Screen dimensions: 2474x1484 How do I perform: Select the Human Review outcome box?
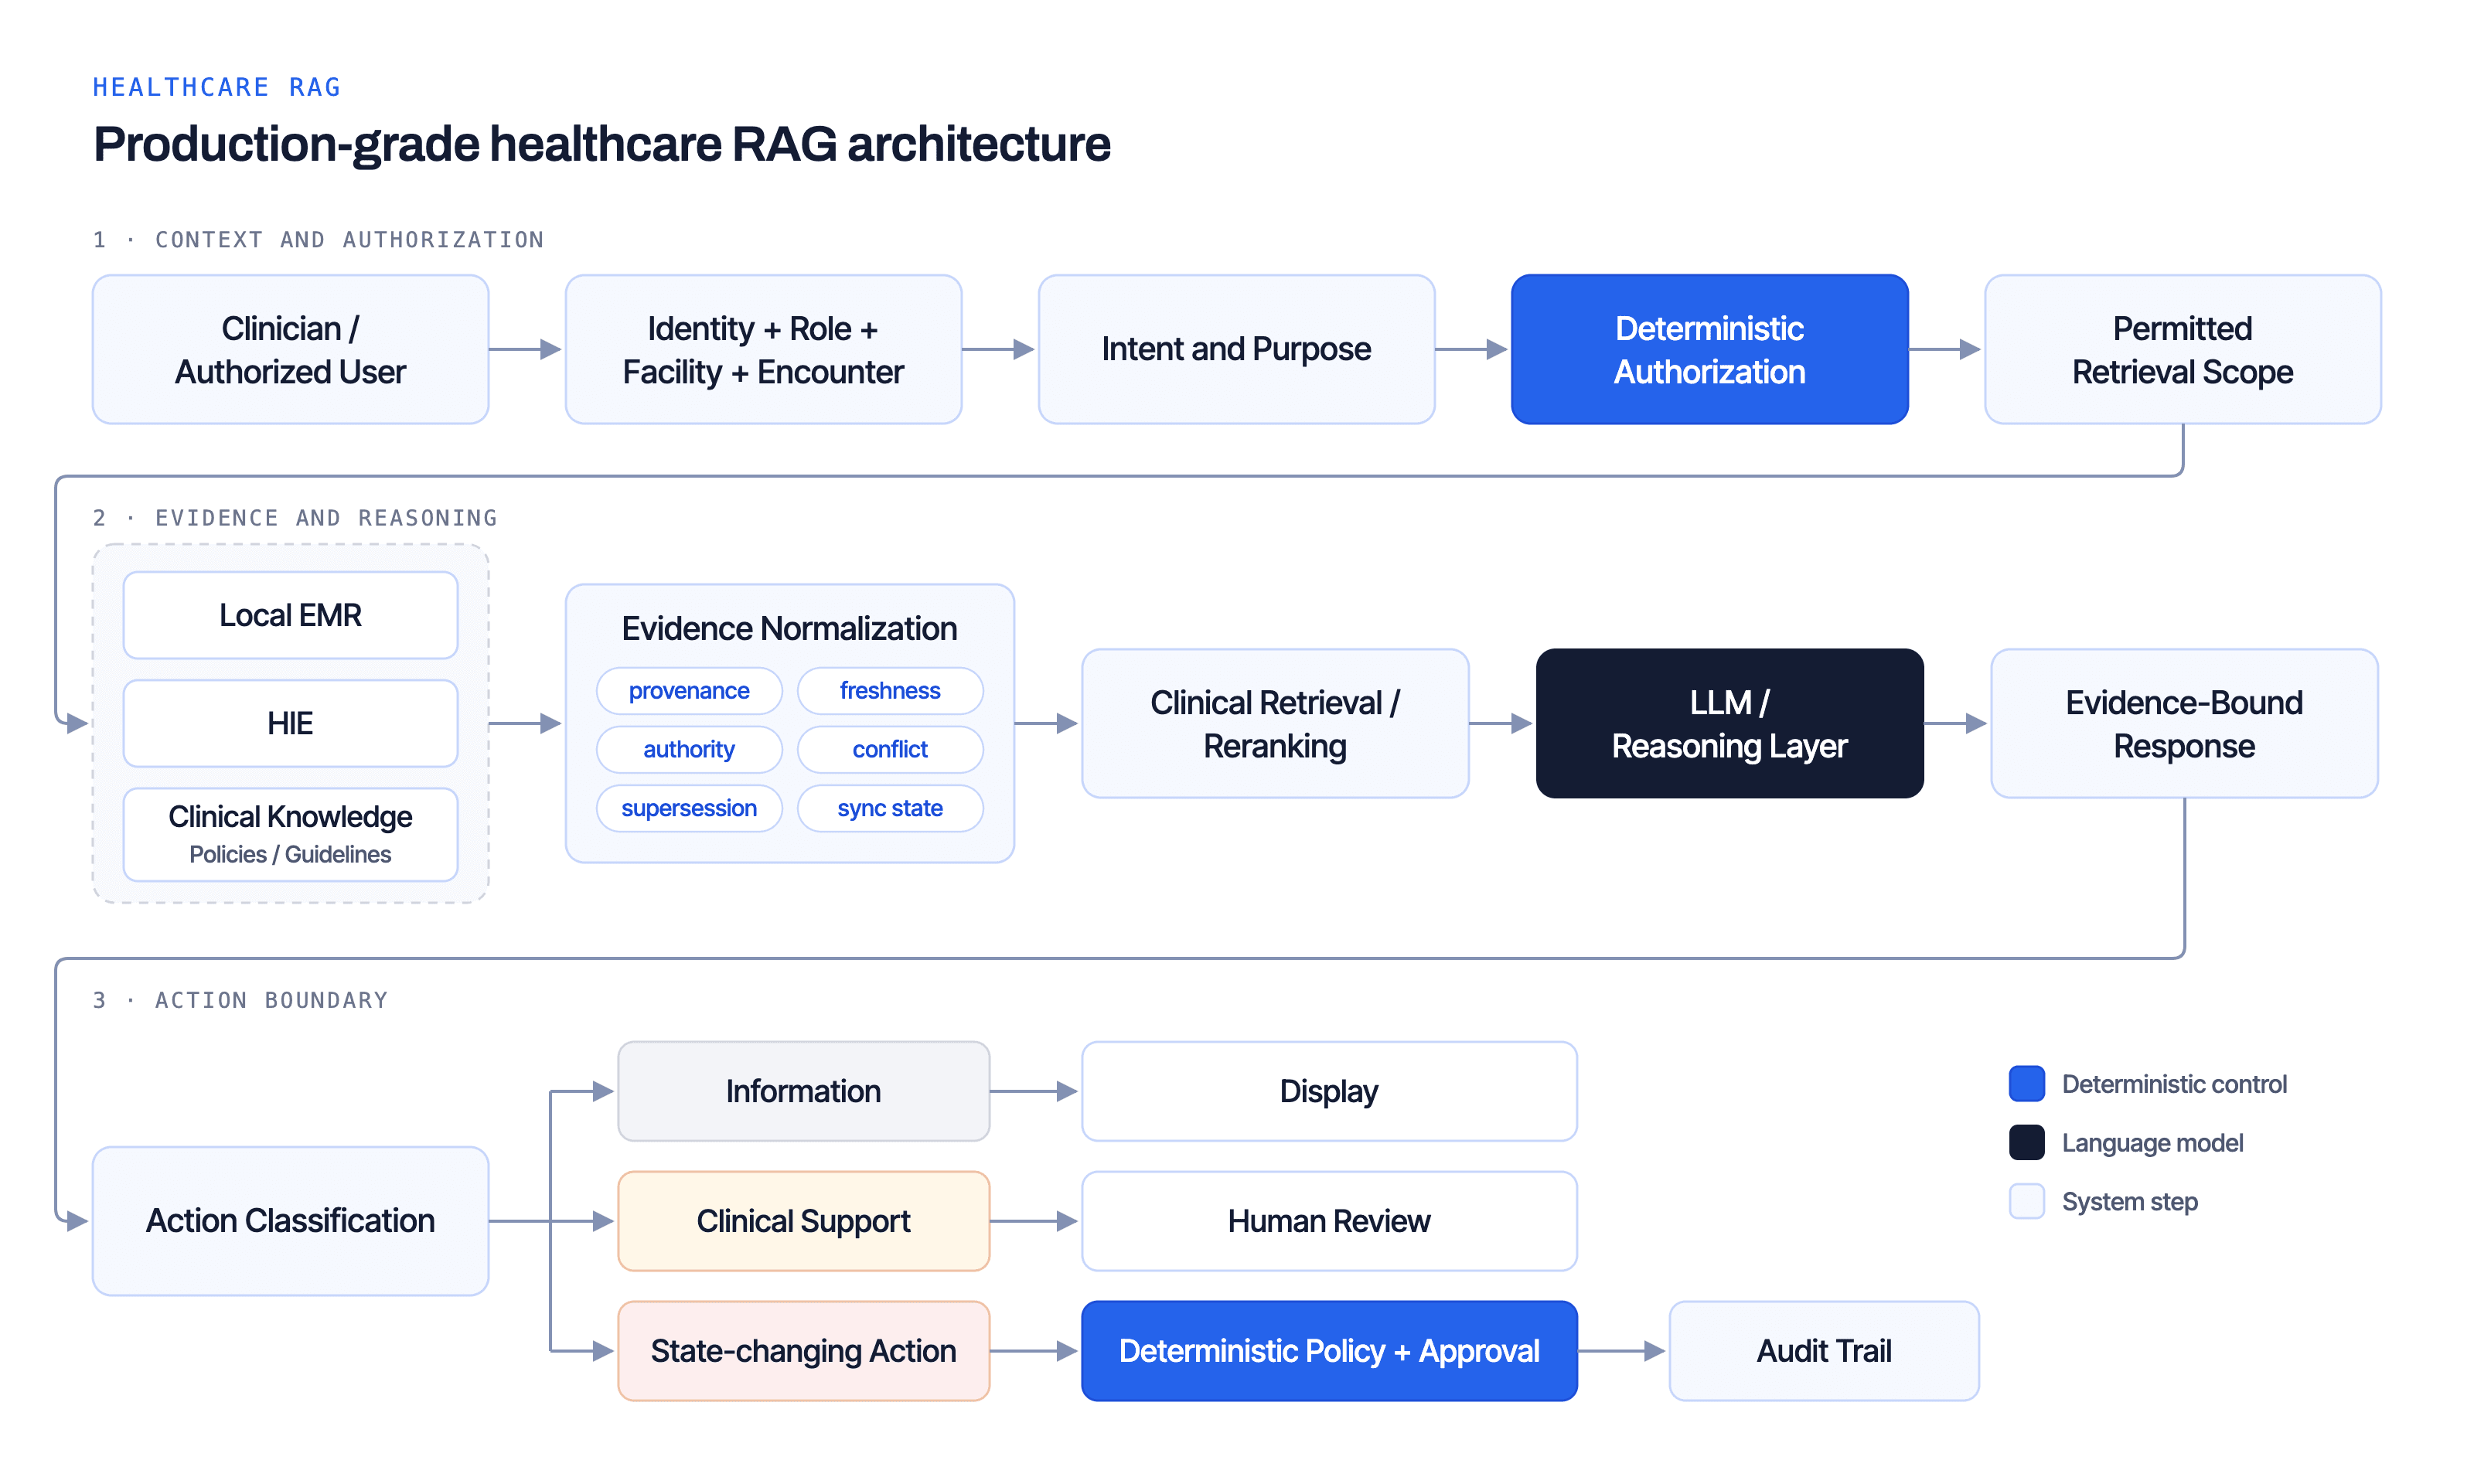pos(1329,1221)
